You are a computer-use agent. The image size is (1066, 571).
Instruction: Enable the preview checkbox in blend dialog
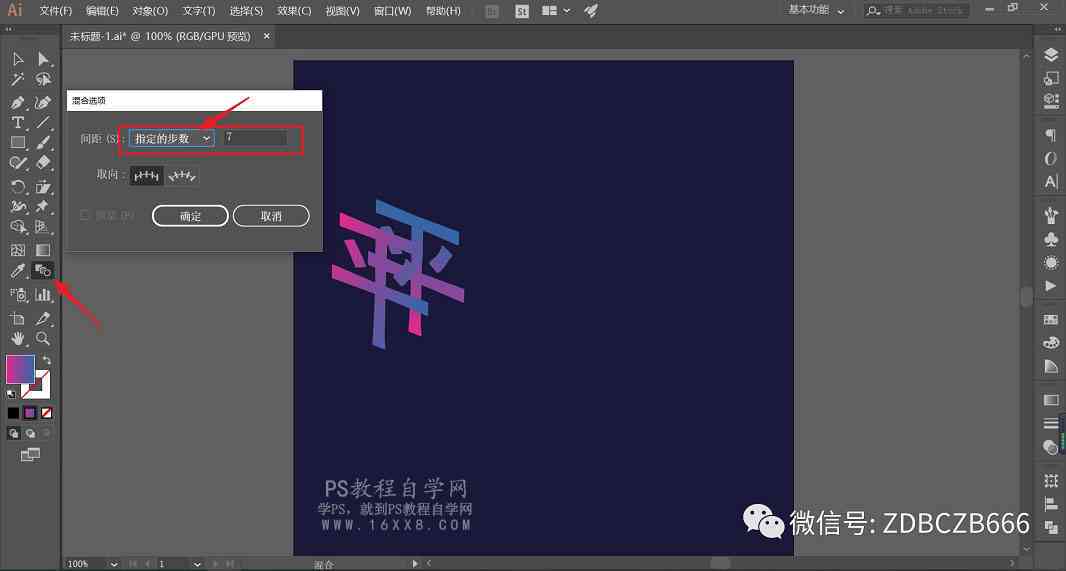tap(85, 215)
